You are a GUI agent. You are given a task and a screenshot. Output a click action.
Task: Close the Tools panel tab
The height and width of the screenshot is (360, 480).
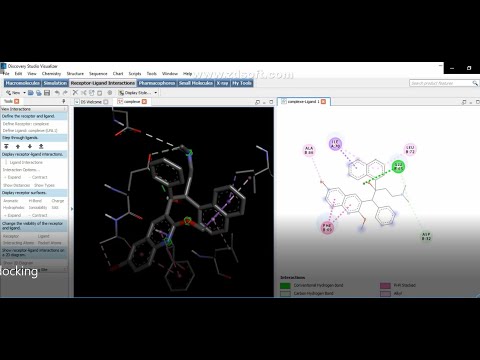(x=17, y=101)
